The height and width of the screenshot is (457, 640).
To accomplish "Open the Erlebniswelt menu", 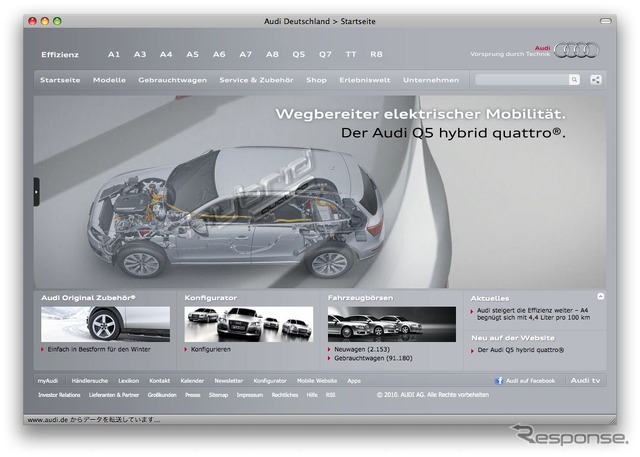I will 365,80.
